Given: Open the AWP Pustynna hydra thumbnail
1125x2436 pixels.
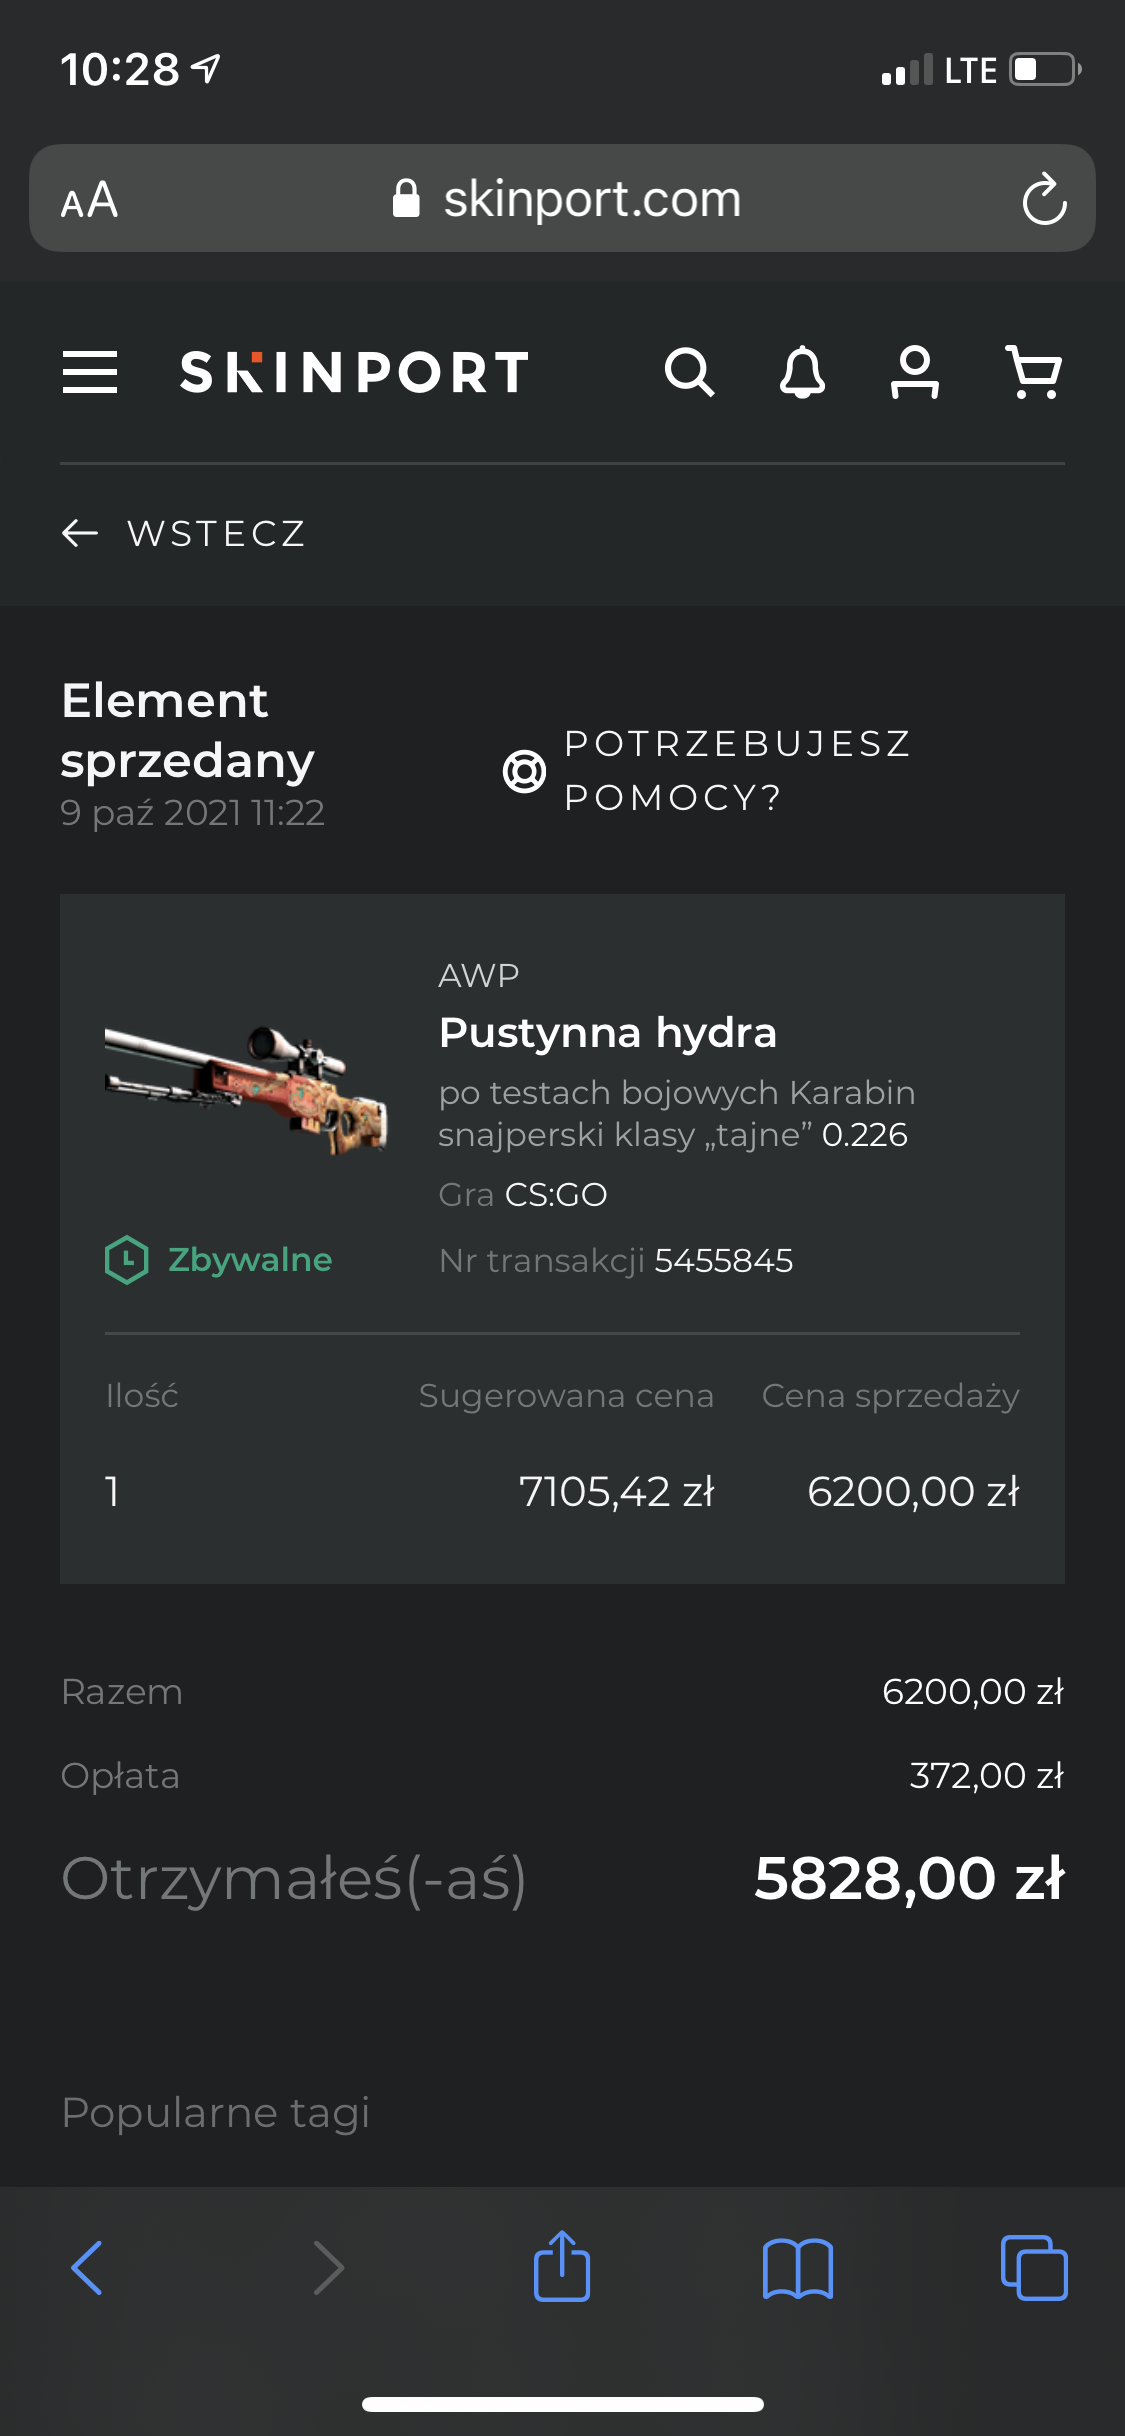Looking at the screenshot, I should (x=246, y=1089).
